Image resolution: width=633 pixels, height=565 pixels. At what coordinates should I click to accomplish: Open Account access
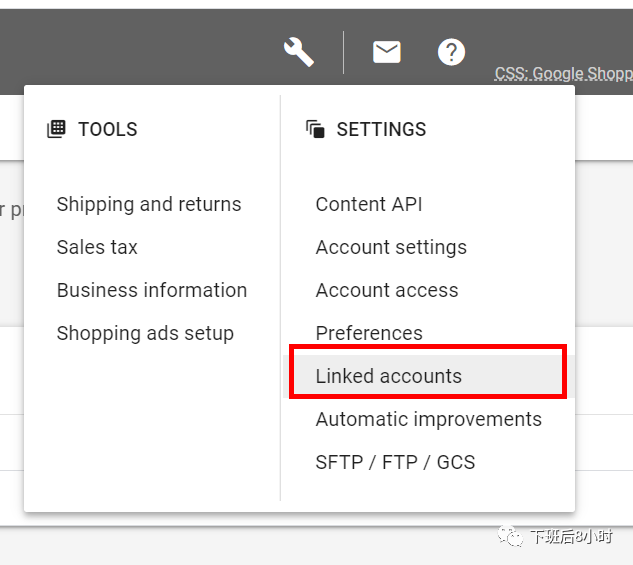pyautogui.click(x=387, y=290)
